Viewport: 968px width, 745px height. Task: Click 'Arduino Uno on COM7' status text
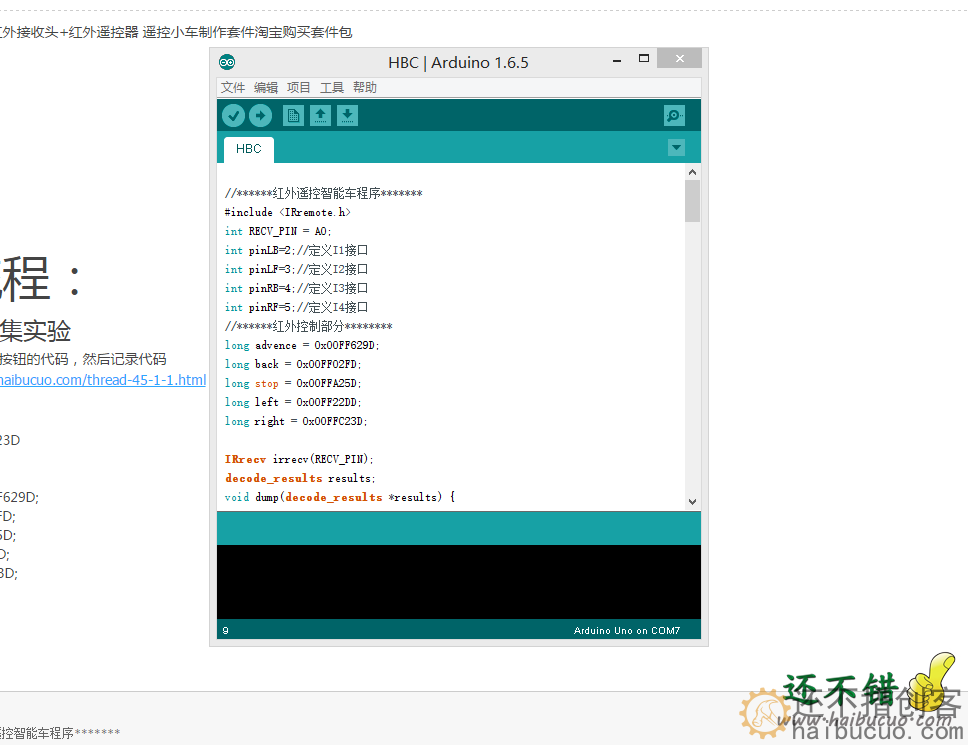pyautogui.click(x=627, y=630)
